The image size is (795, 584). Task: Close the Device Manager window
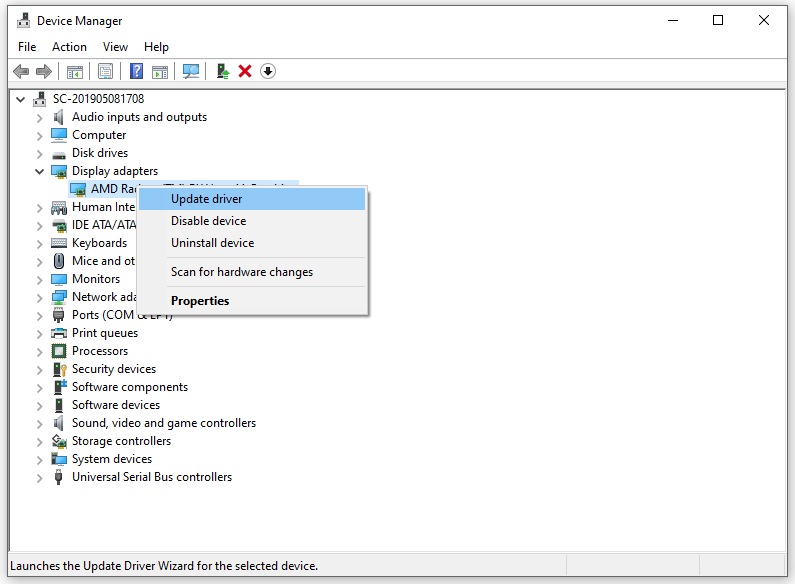point(764,20)
